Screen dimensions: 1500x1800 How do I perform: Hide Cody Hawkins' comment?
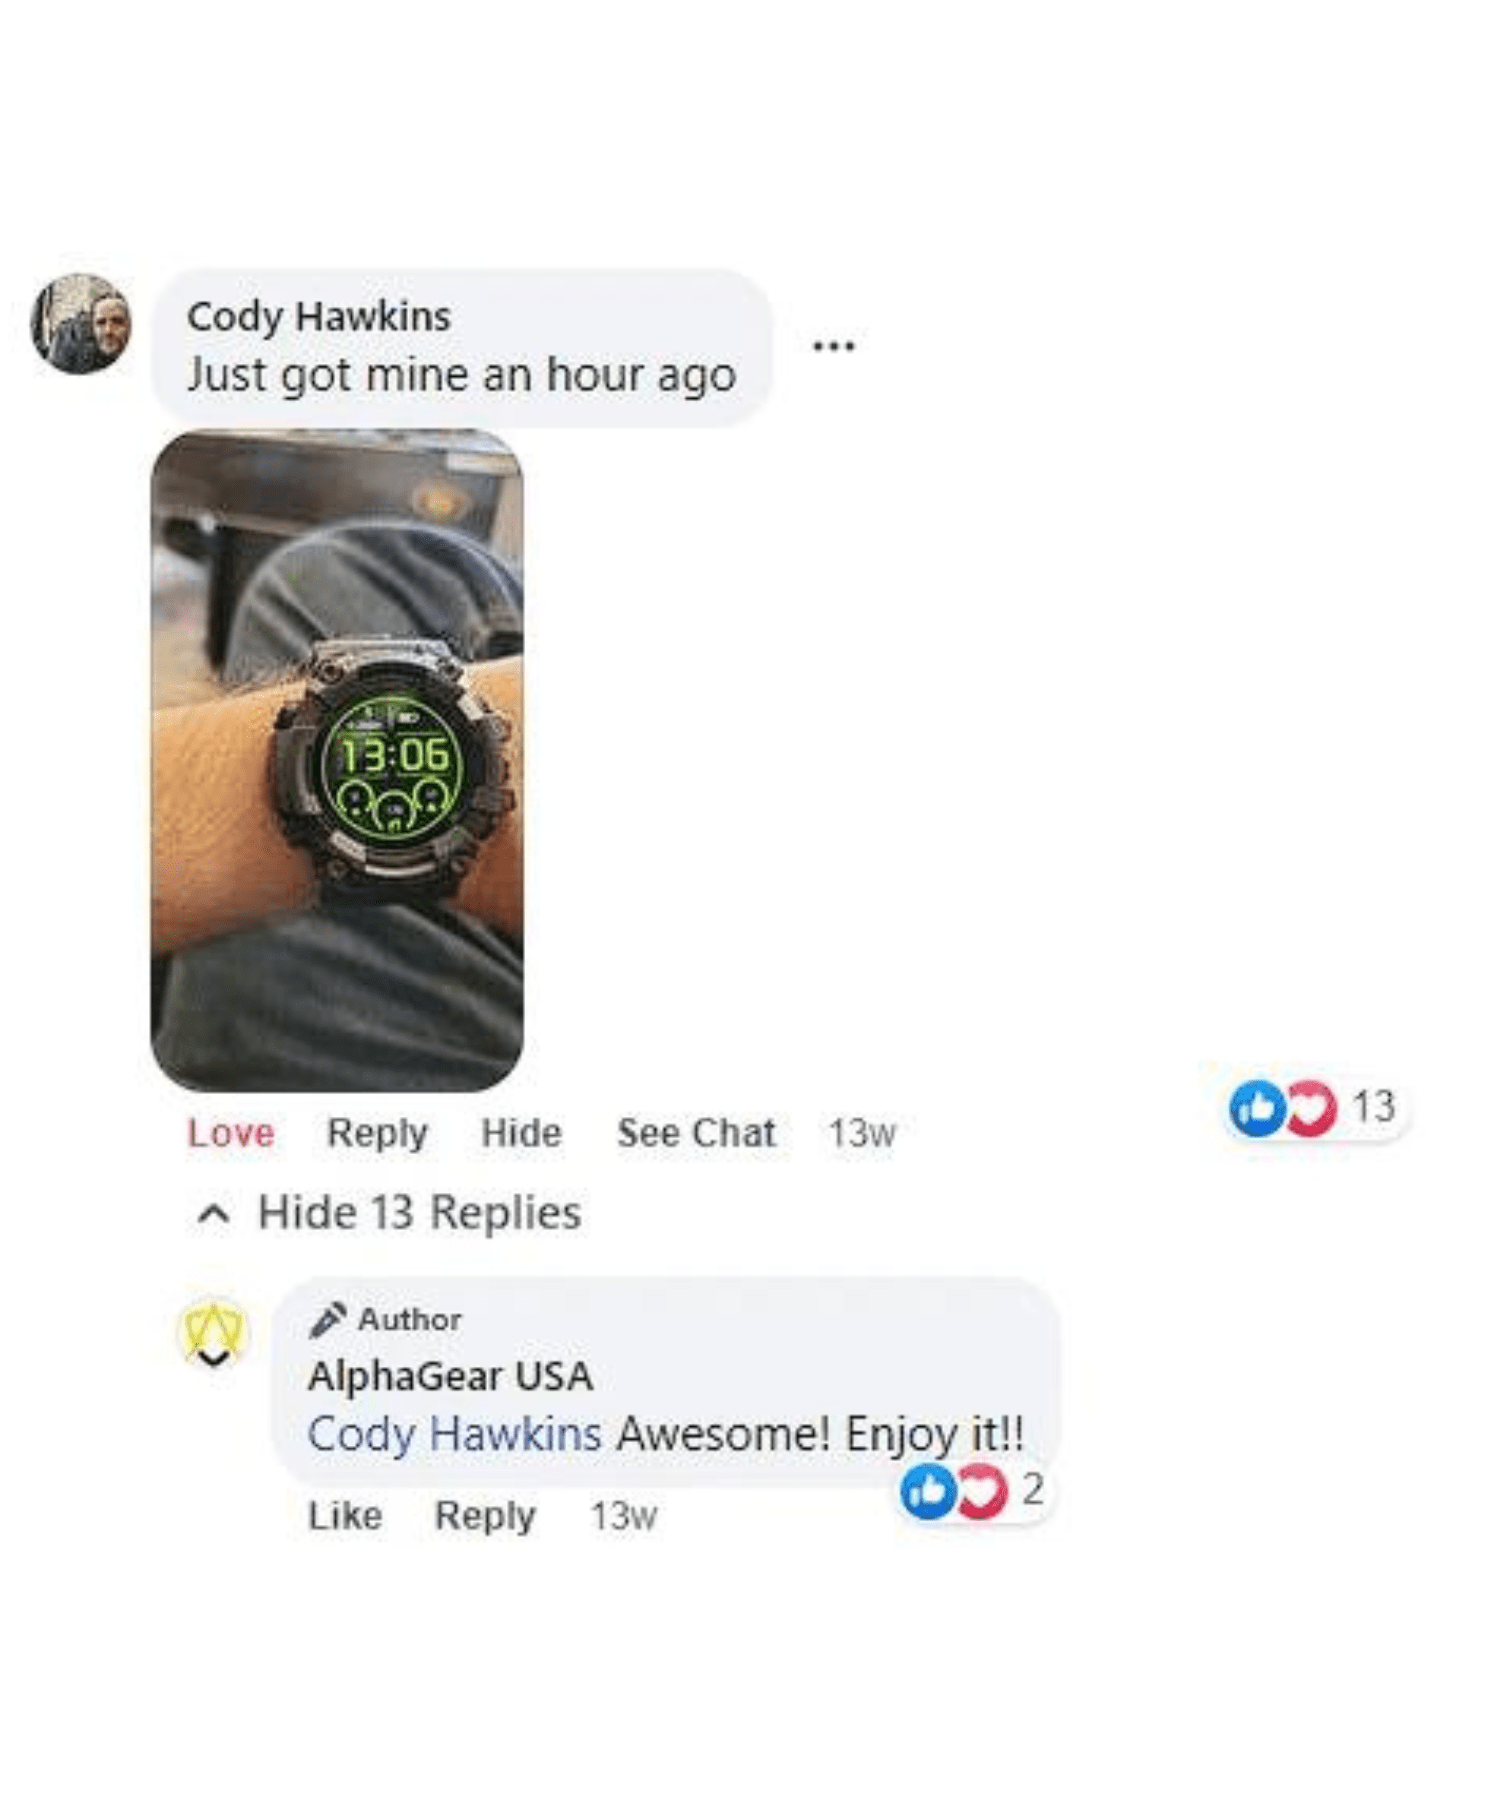click(x=521, y=1133)
